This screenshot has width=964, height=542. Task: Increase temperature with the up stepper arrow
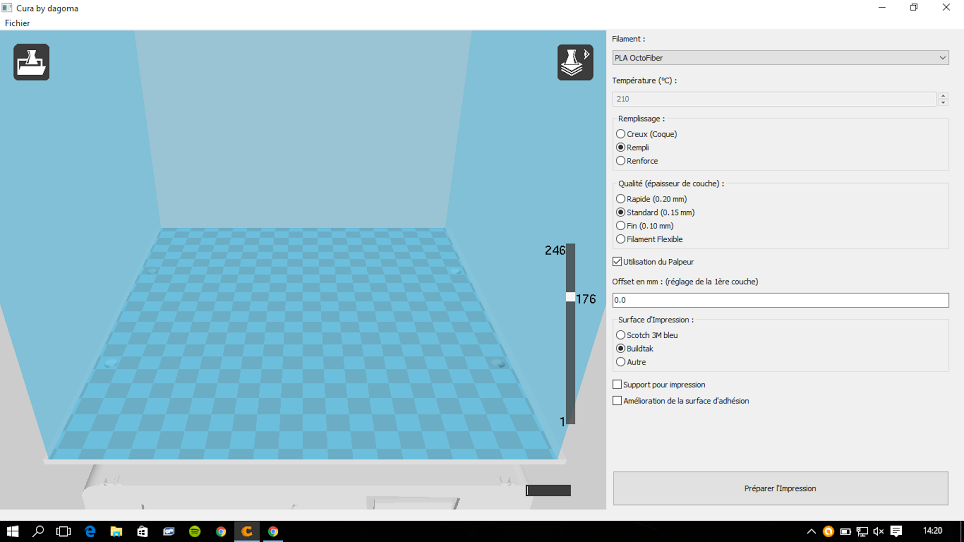coord(943,95)
